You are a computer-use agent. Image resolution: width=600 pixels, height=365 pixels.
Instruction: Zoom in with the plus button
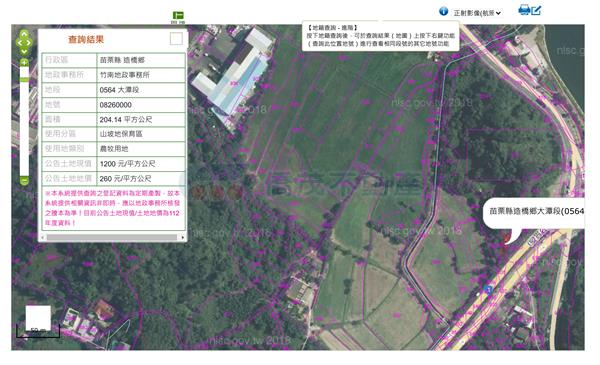point(24,62)
